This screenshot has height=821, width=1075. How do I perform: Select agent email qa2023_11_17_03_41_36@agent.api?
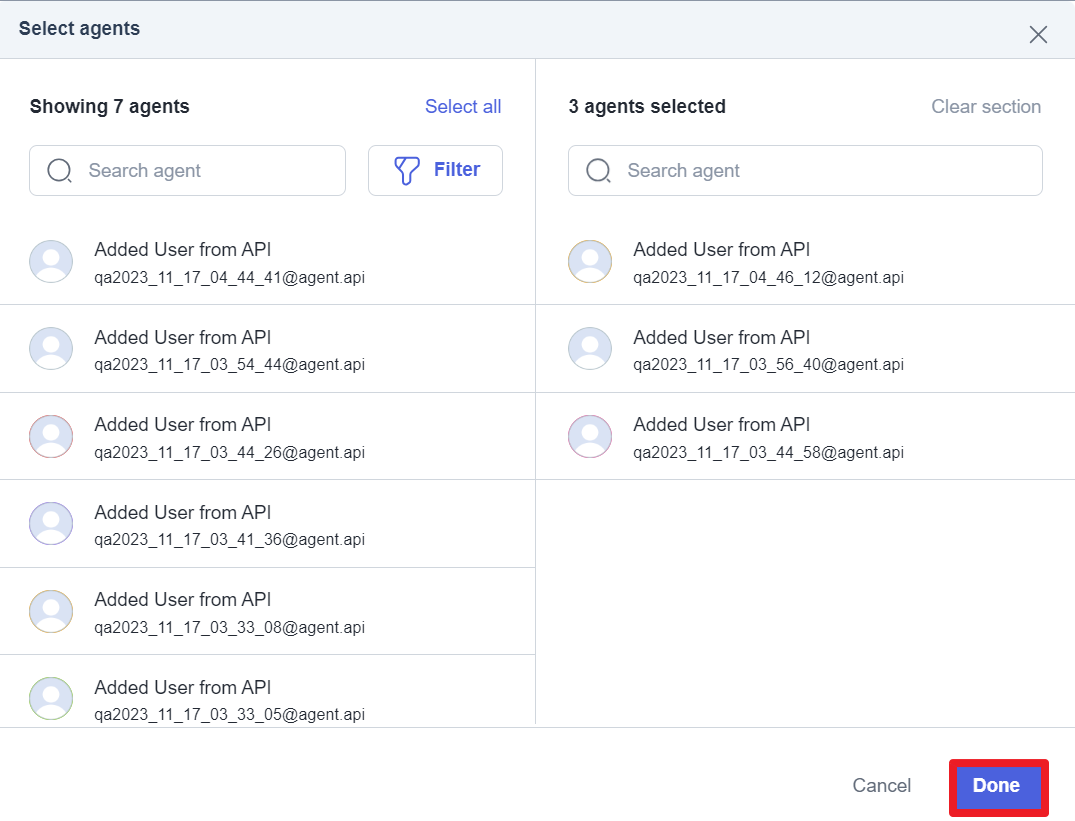point(229,539)
